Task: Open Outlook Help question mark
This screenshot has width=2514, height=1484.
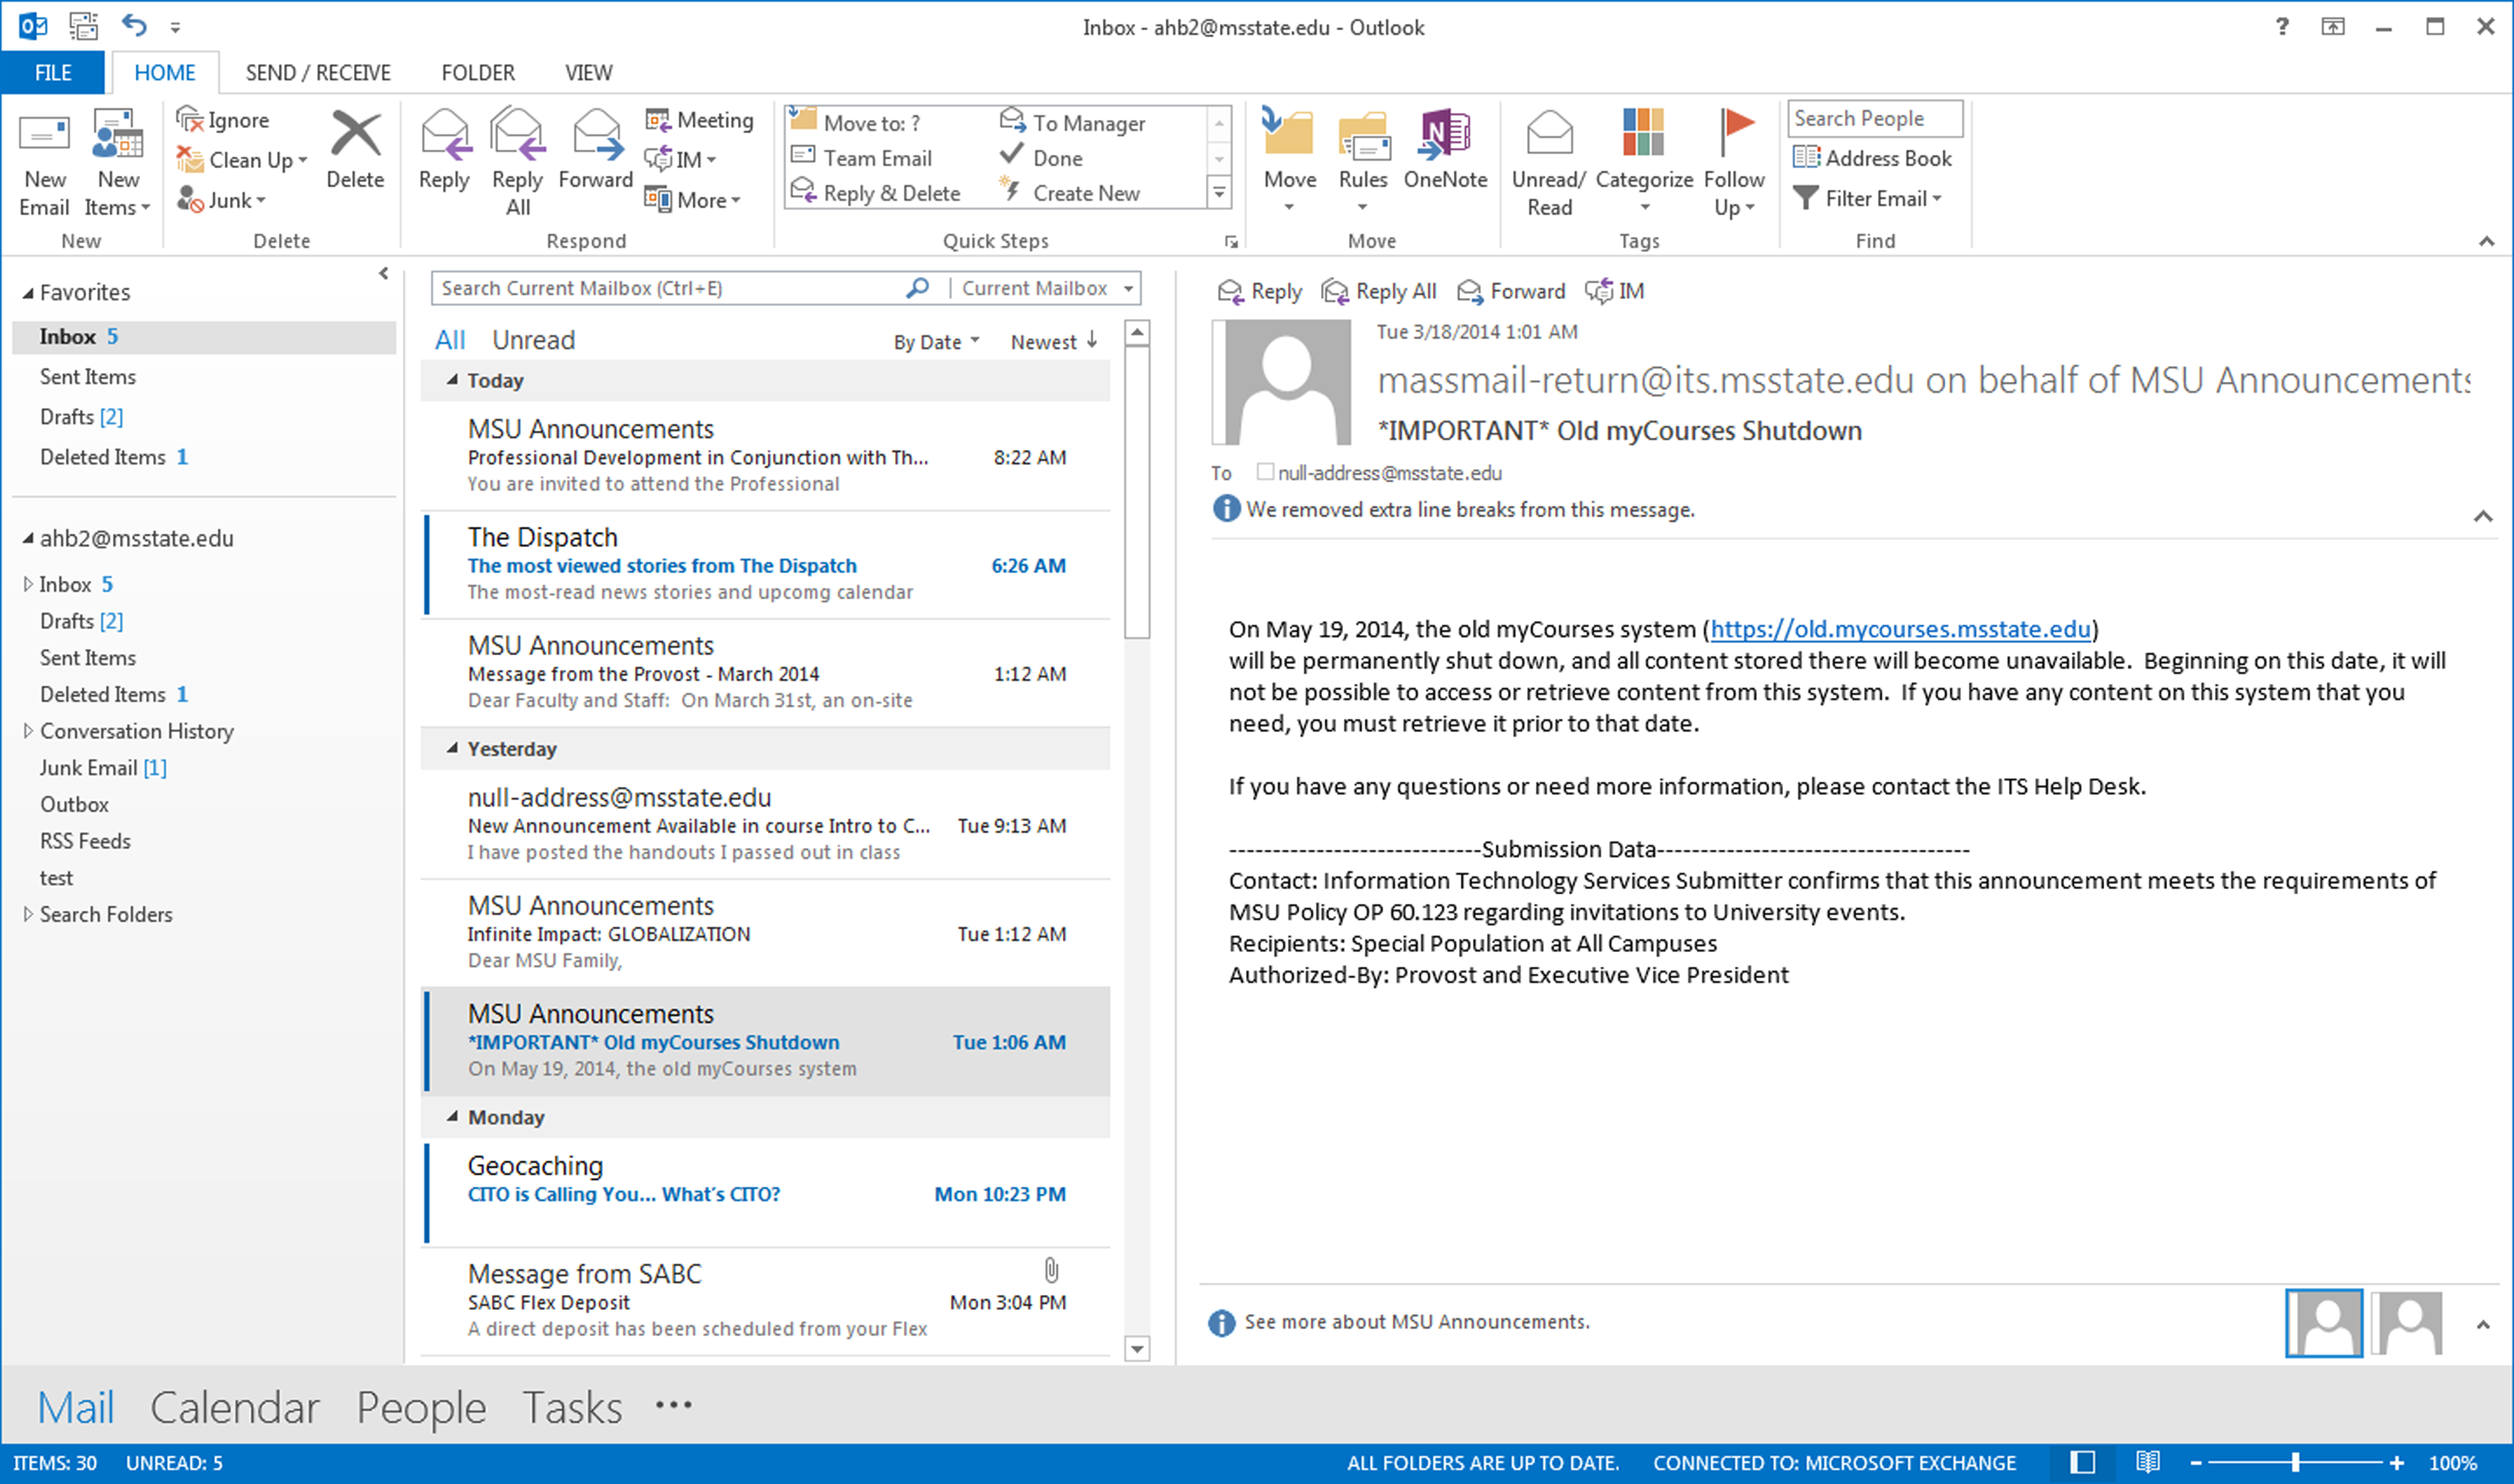Action: (x=2282, y=26)
